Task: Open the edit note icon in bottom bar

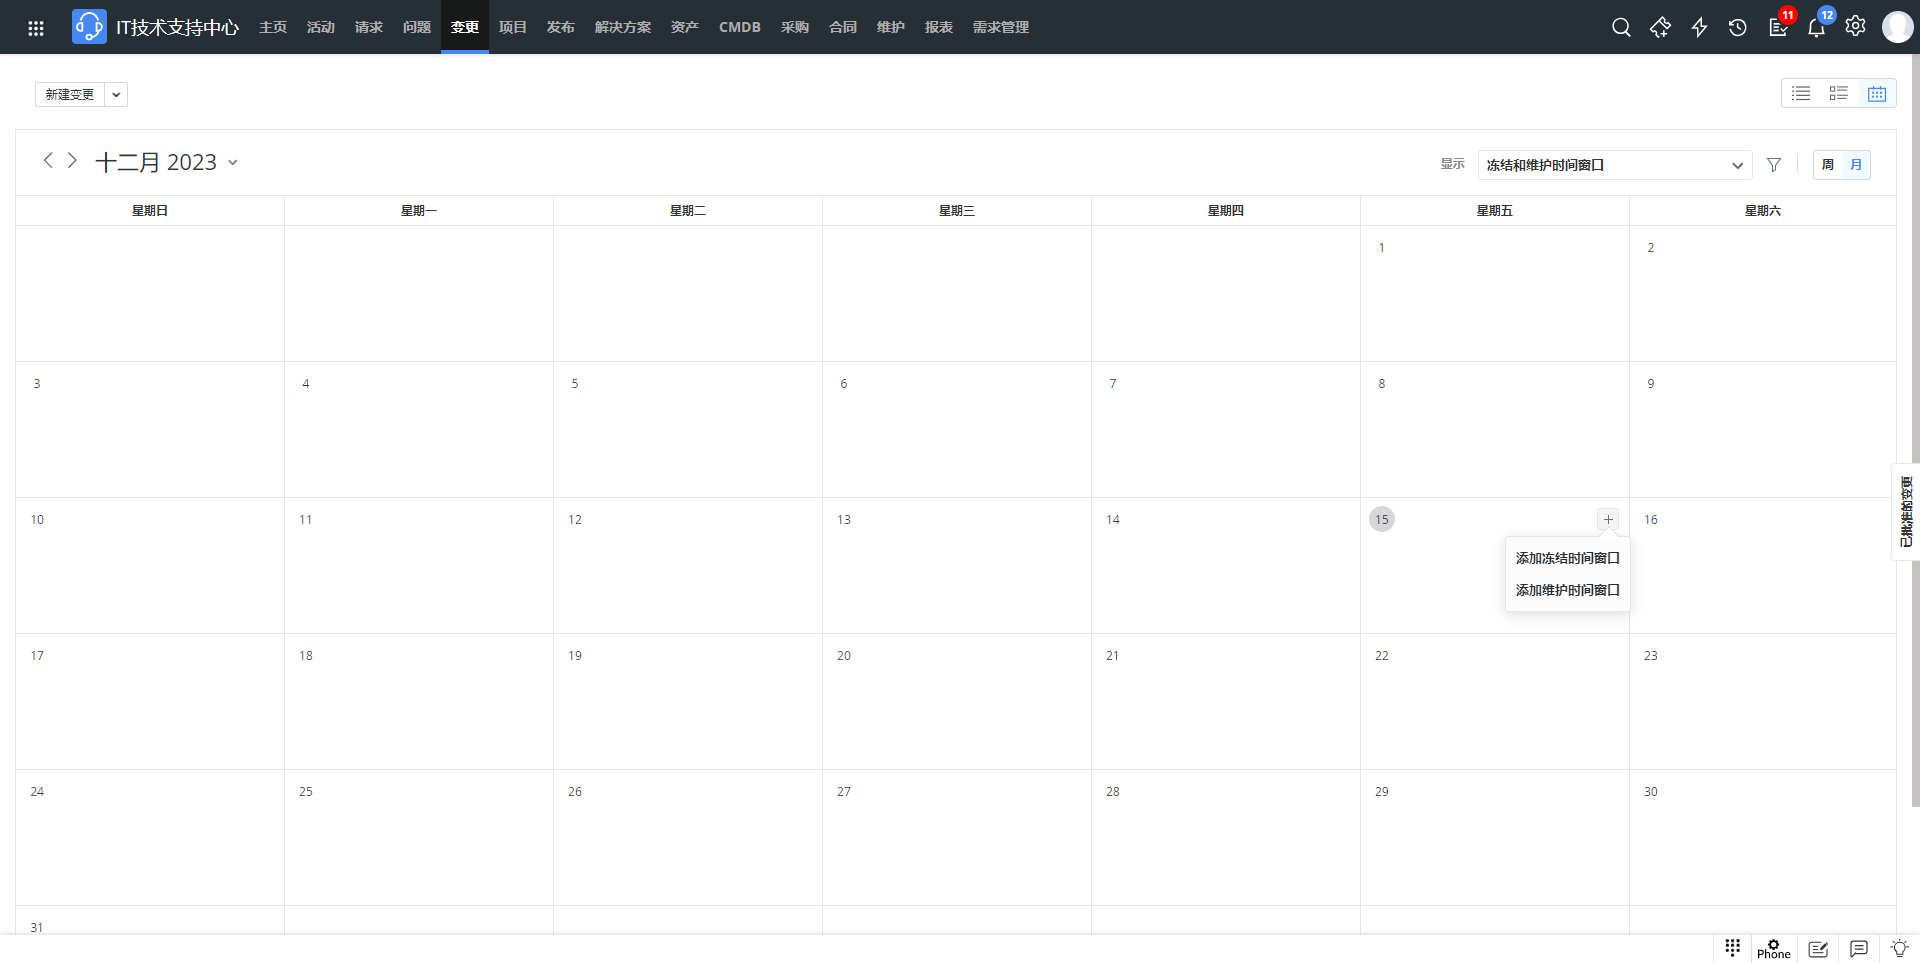Action: pos(1818,949)
